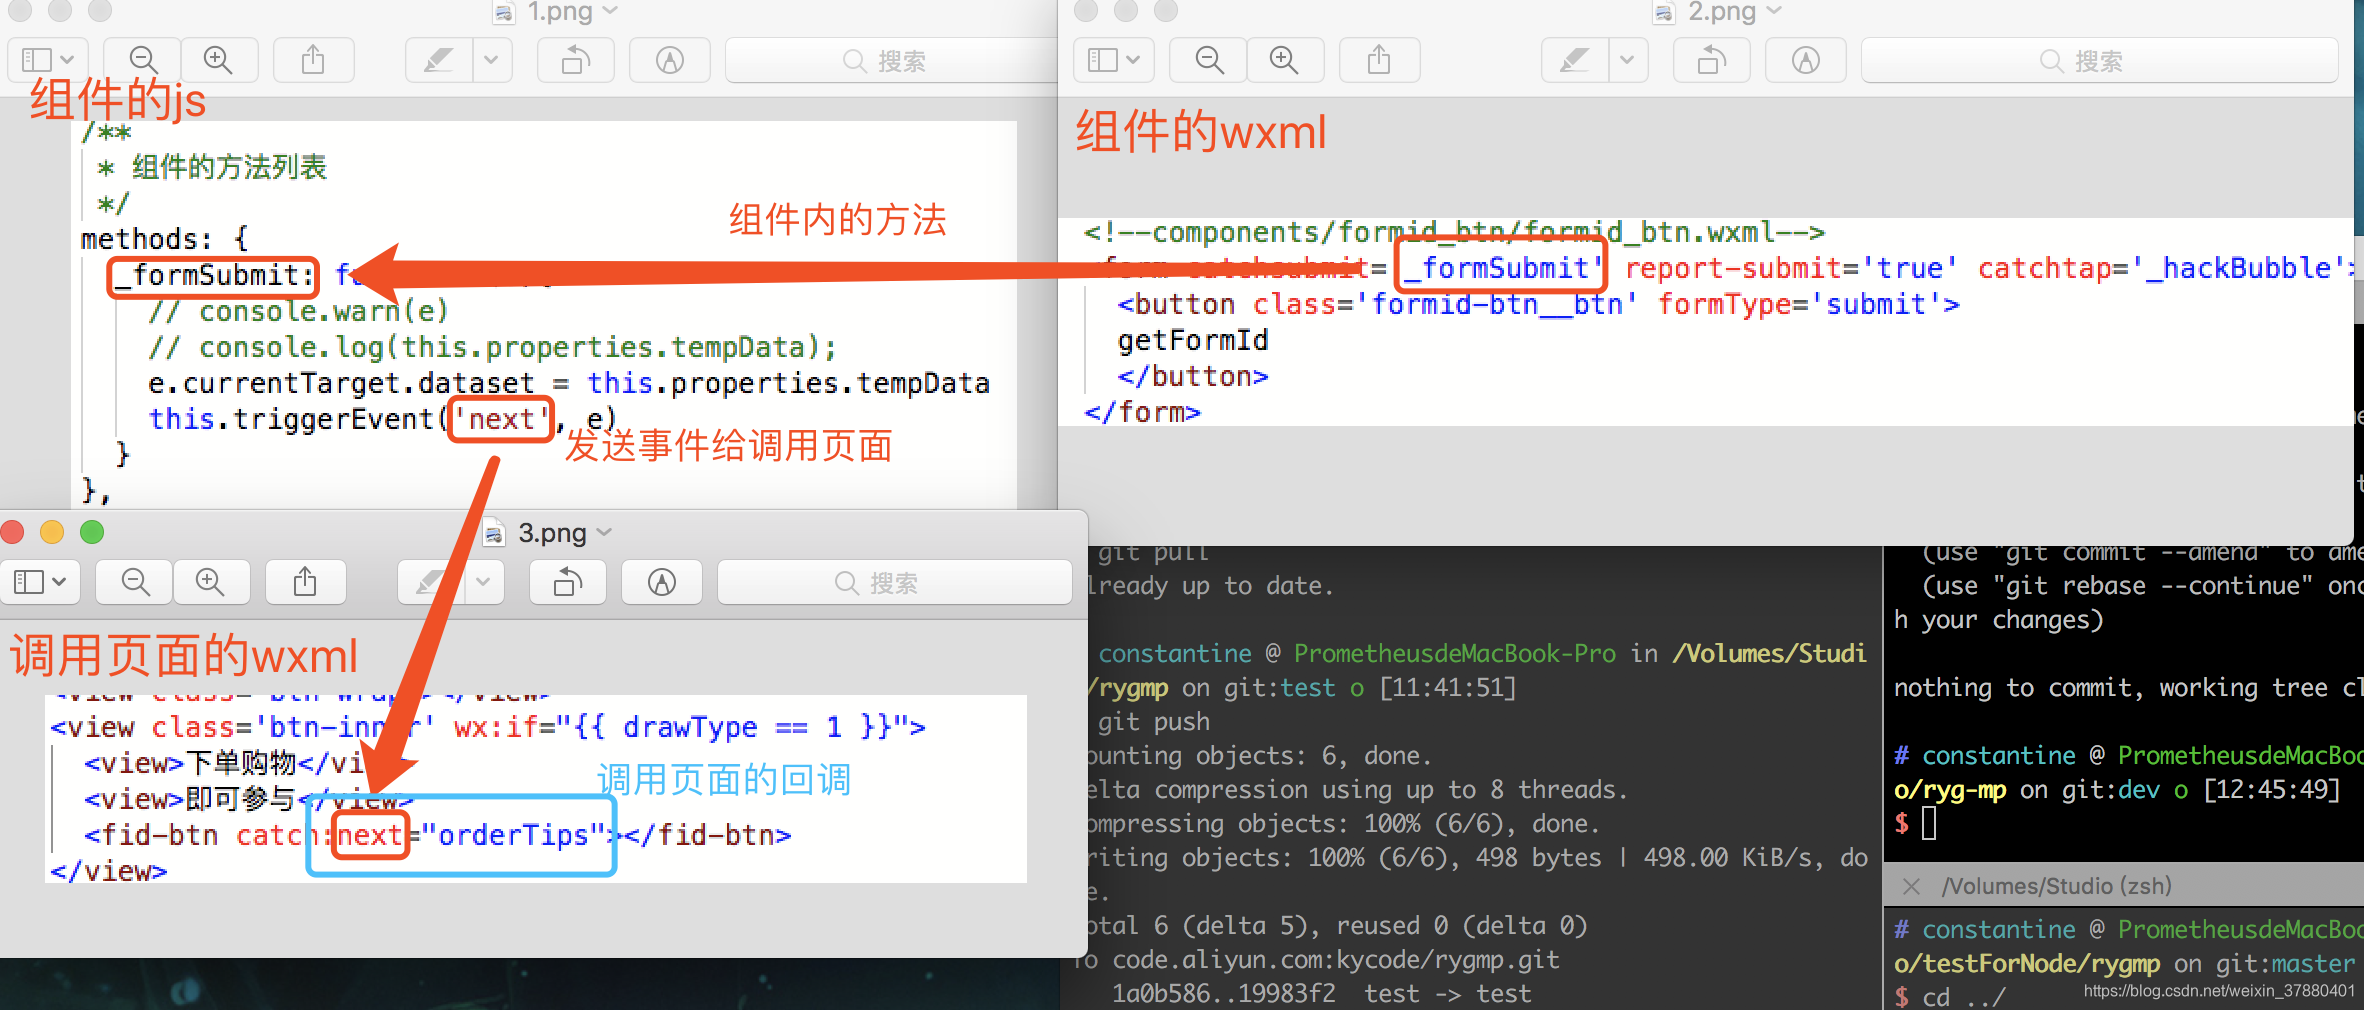Focus the search field in 1.png window

coord(890,60)
